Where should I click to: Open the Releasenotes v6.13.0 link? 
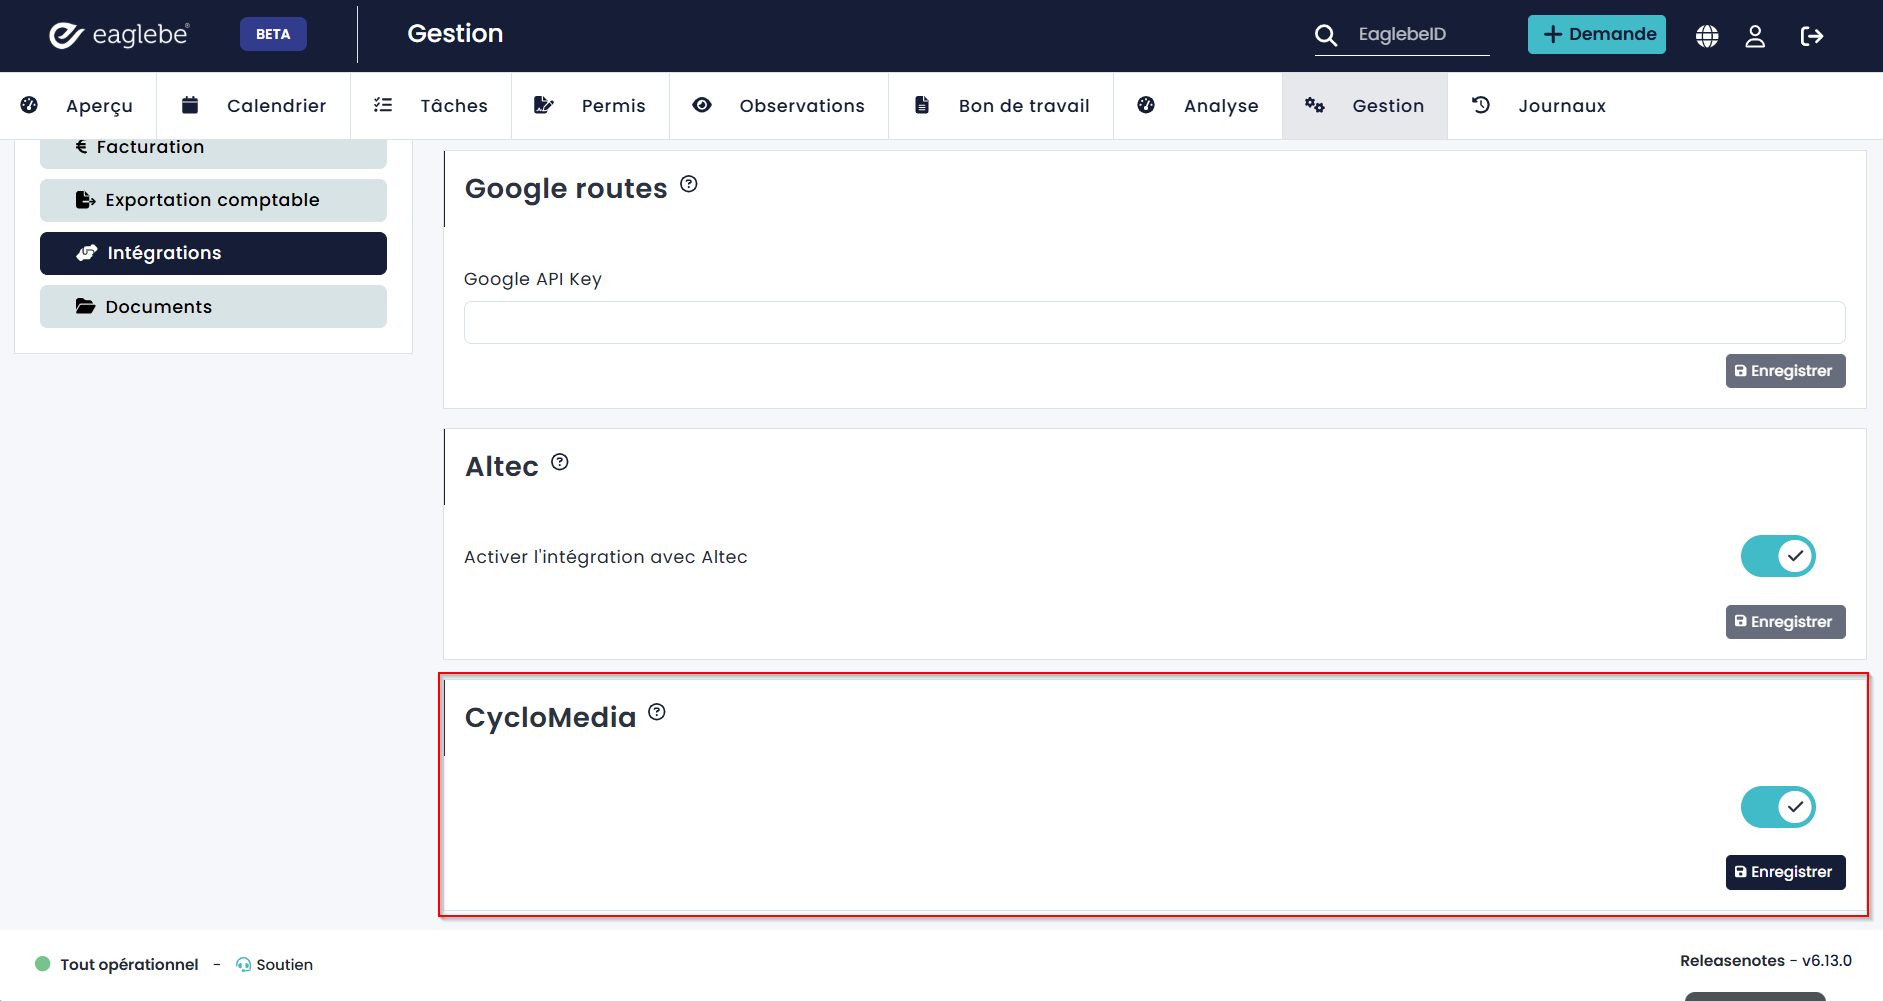click(1766, 960)
